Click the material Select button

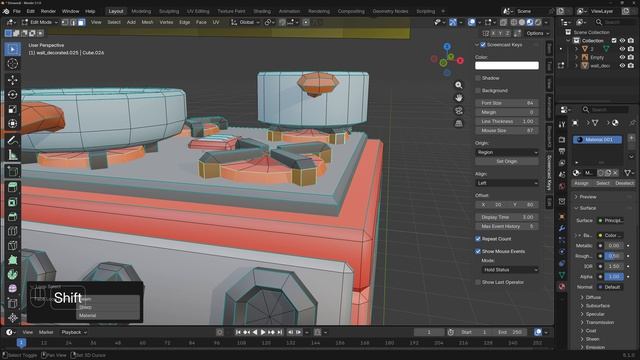[602, 183]
